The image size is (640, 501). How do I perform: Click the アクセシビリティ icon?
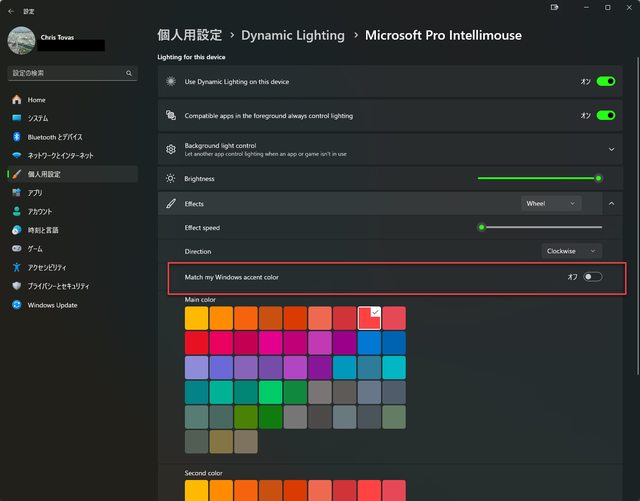click(x=16, y=267)
